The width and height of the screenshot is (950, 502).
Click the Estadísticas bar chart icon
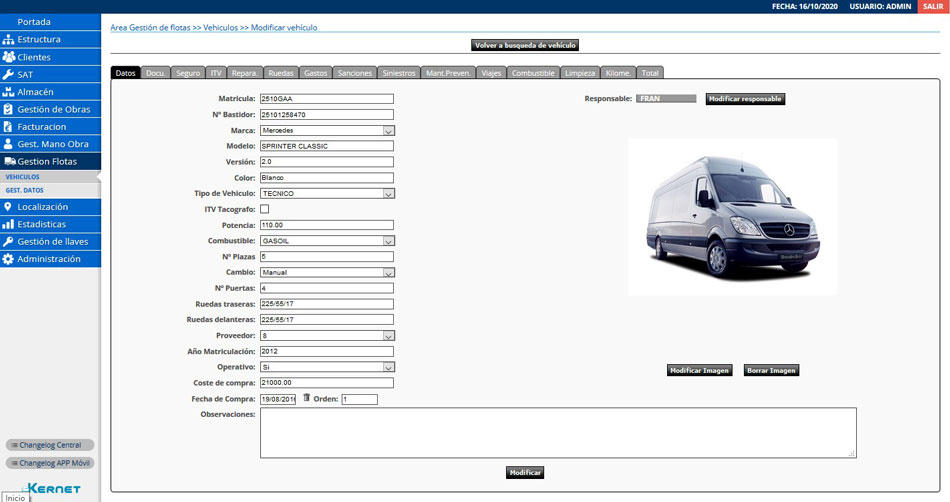(9, 224)
